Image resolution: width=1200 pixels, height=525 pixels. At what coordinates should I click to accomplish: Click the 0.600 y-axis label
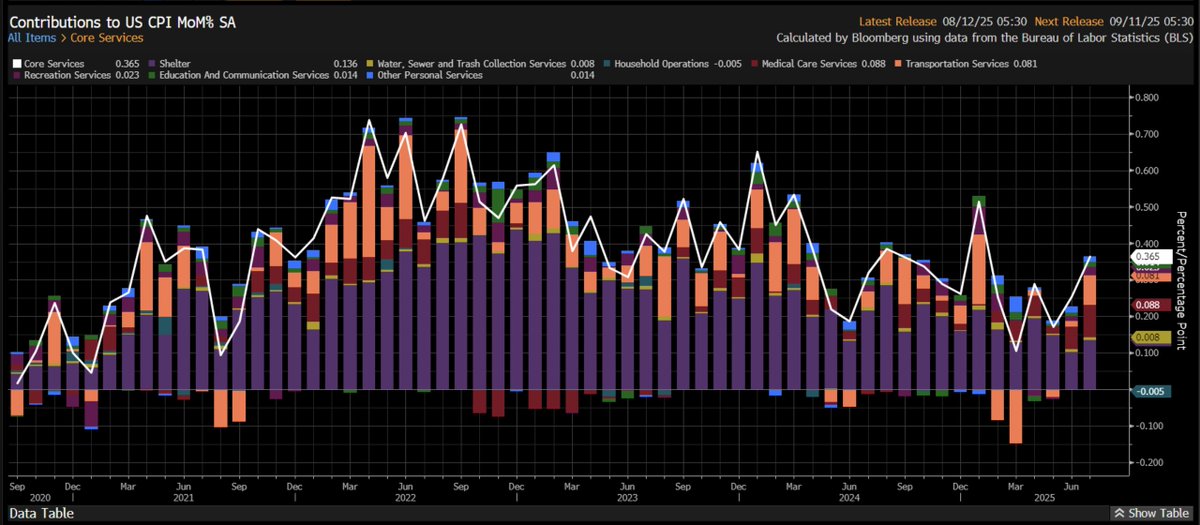click(x=1148, y=171)
